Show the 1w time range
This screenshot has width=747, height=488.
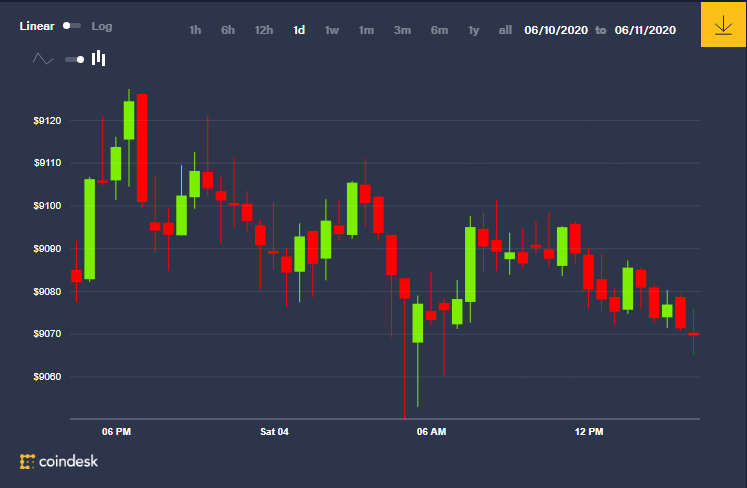tap(332, 30)
